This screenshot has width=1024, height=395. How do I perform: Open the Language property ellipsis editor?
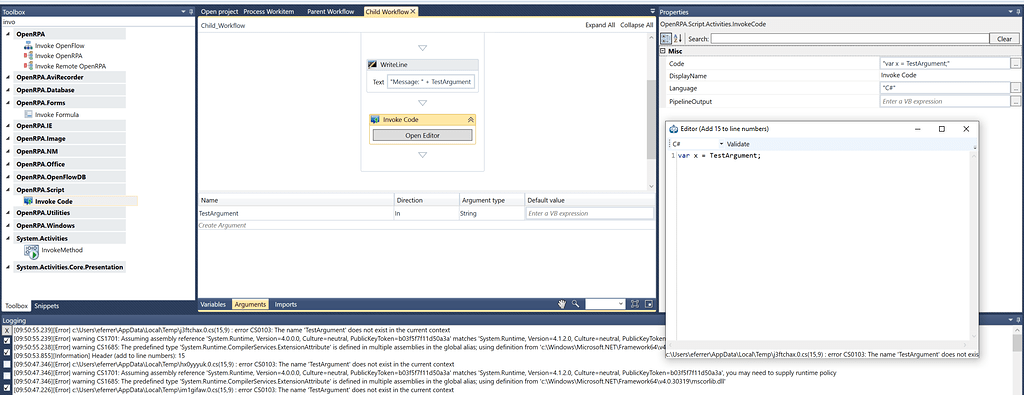(x=1015, y=87)
